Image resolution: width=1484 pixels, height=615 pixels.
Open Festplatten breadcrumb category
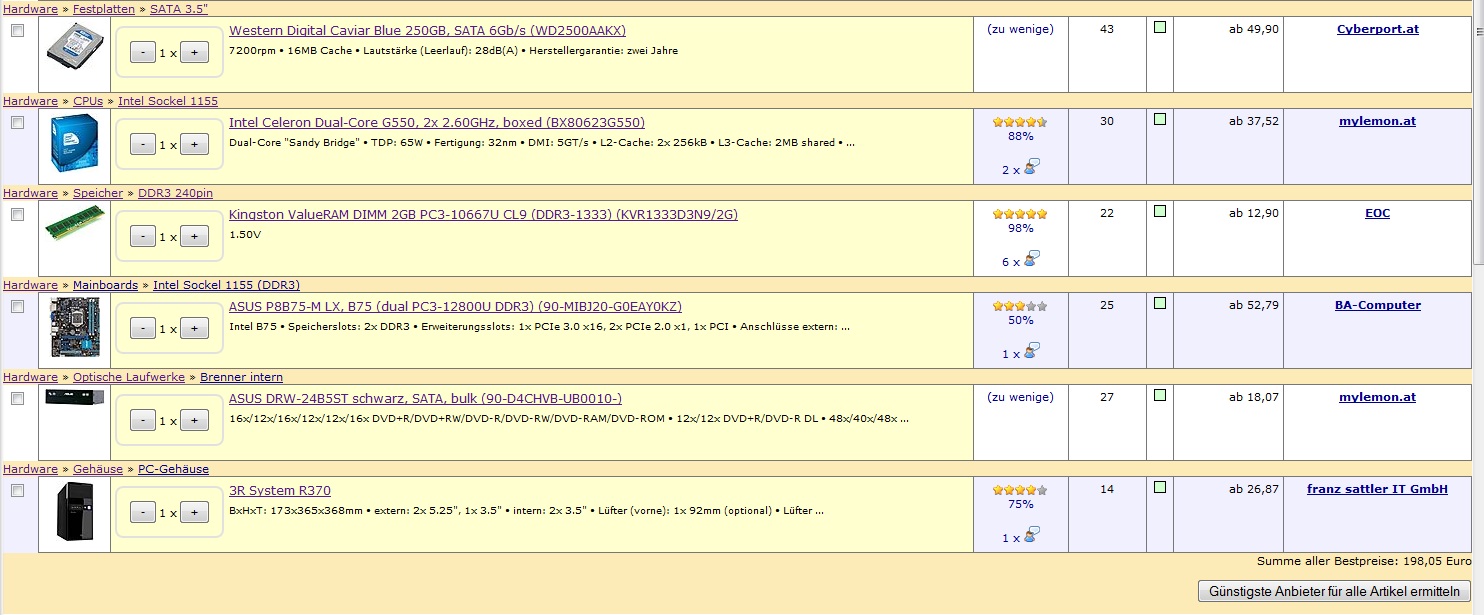point(104,9)
